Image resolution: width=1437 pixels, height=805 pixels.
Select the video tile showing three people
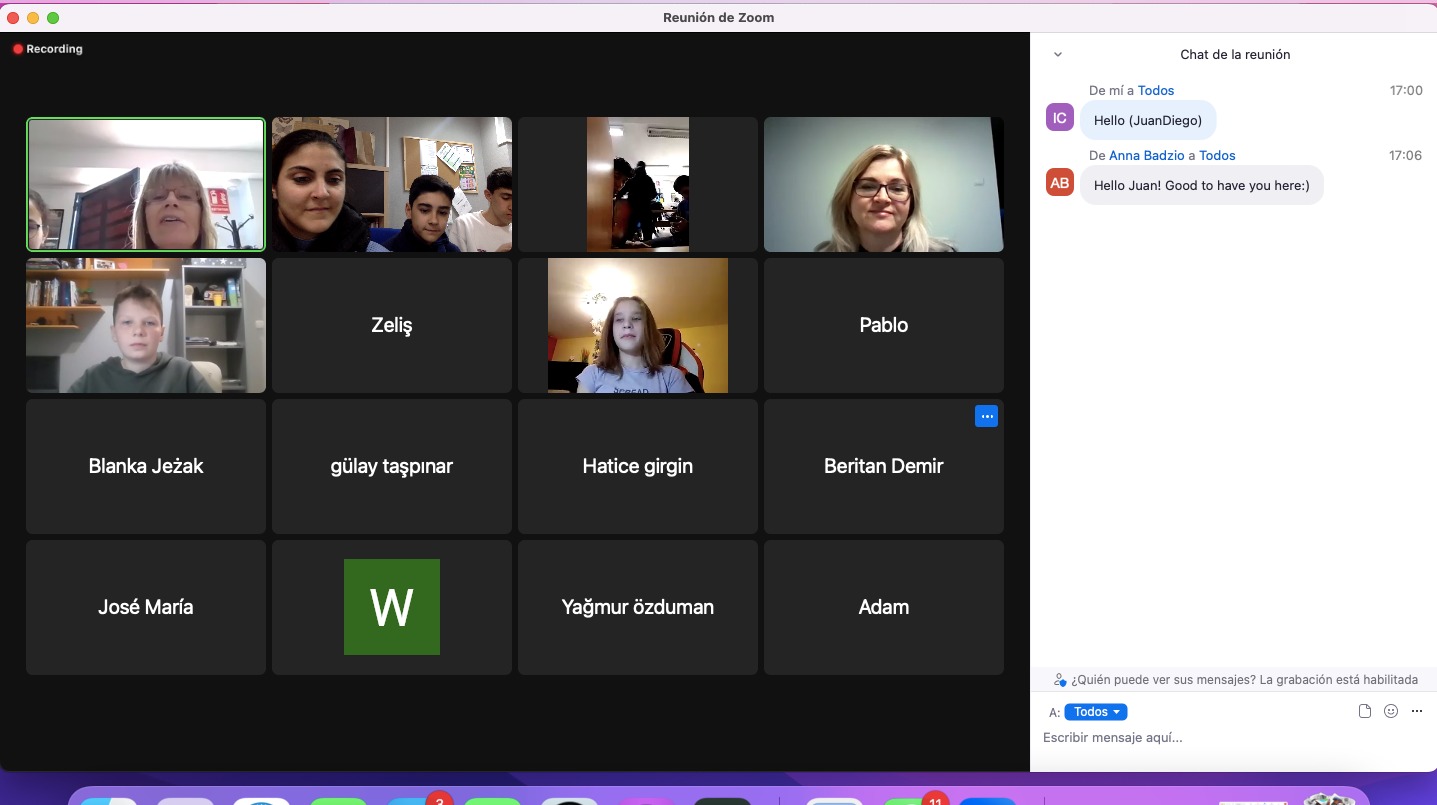coord(392,184)
